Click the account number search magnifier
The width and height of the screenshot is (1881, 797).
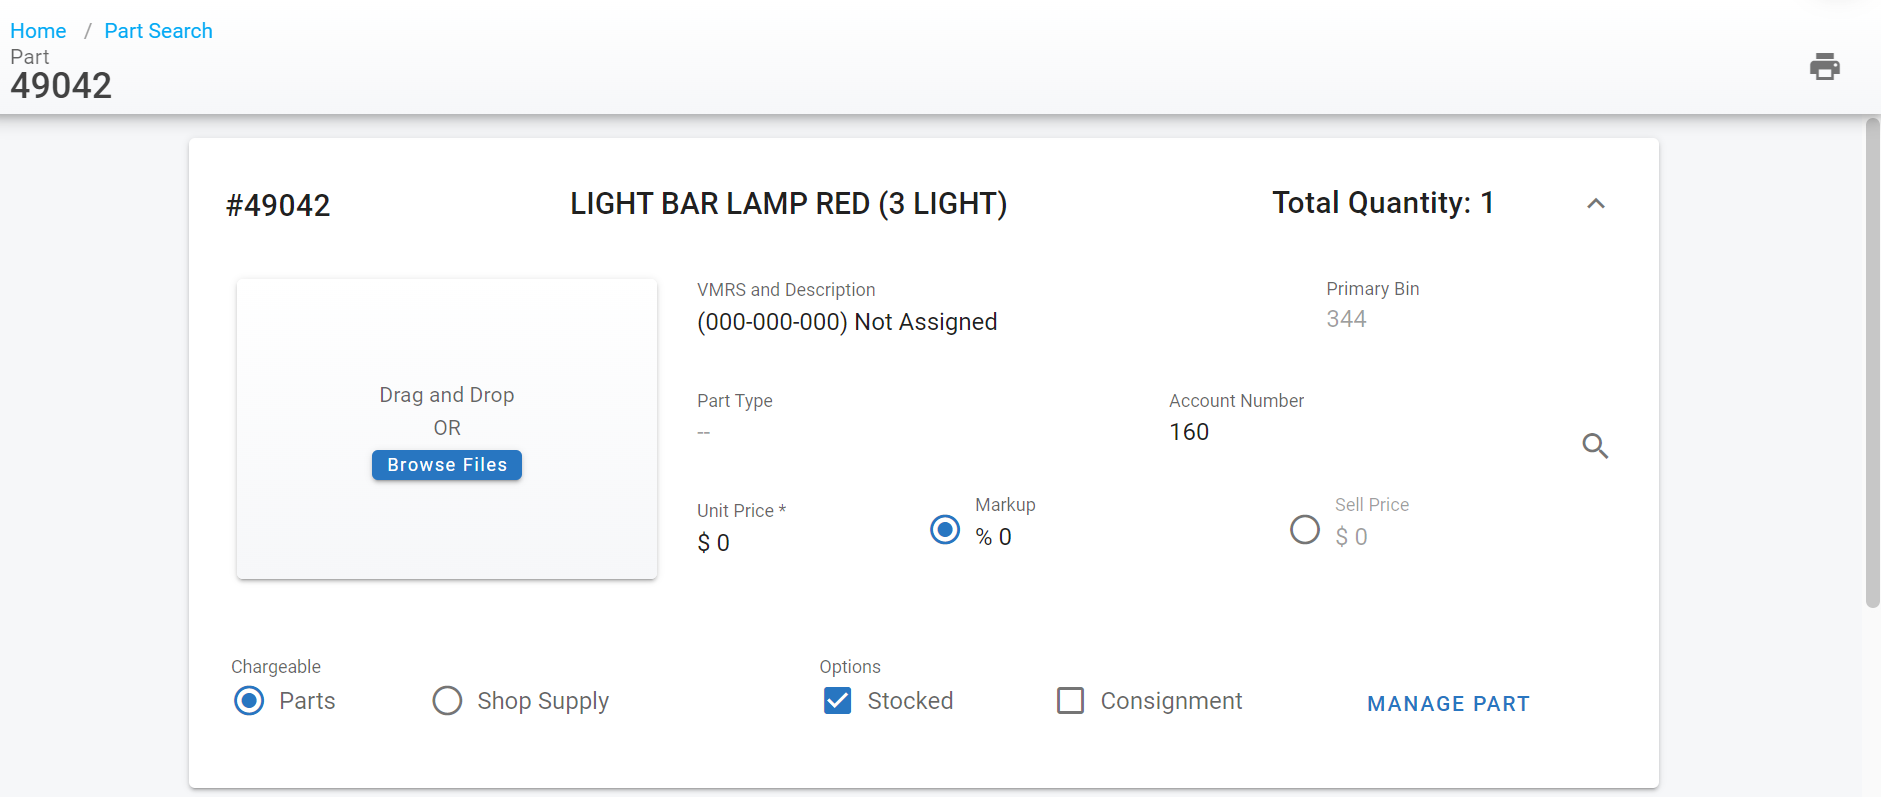1595,446
